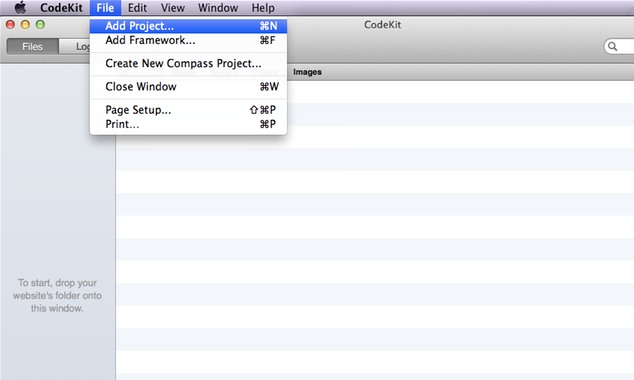Select Create New Compass Project…

(x=188, y=63)
